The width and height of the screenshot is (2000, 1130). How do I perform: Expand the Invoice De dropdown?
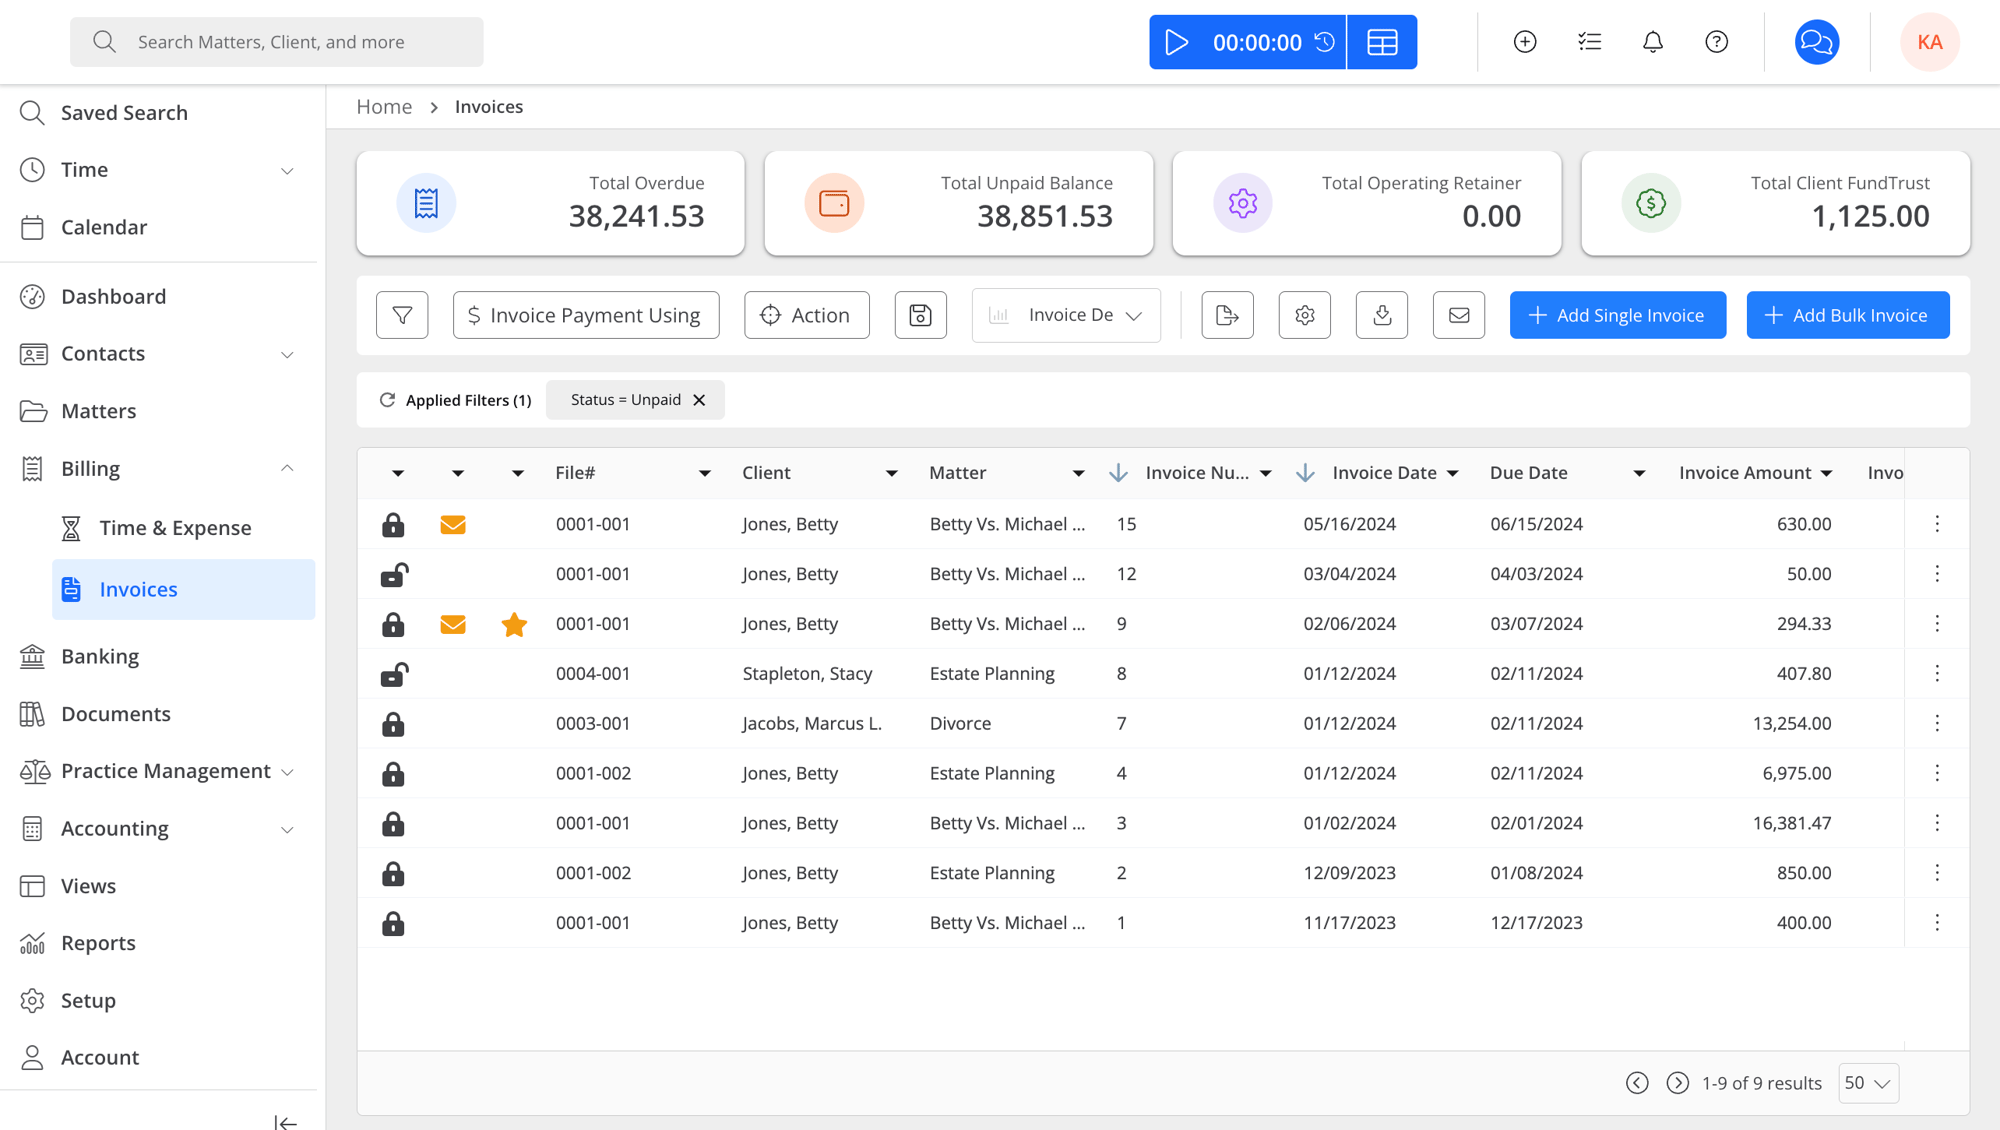[1066, 315]
